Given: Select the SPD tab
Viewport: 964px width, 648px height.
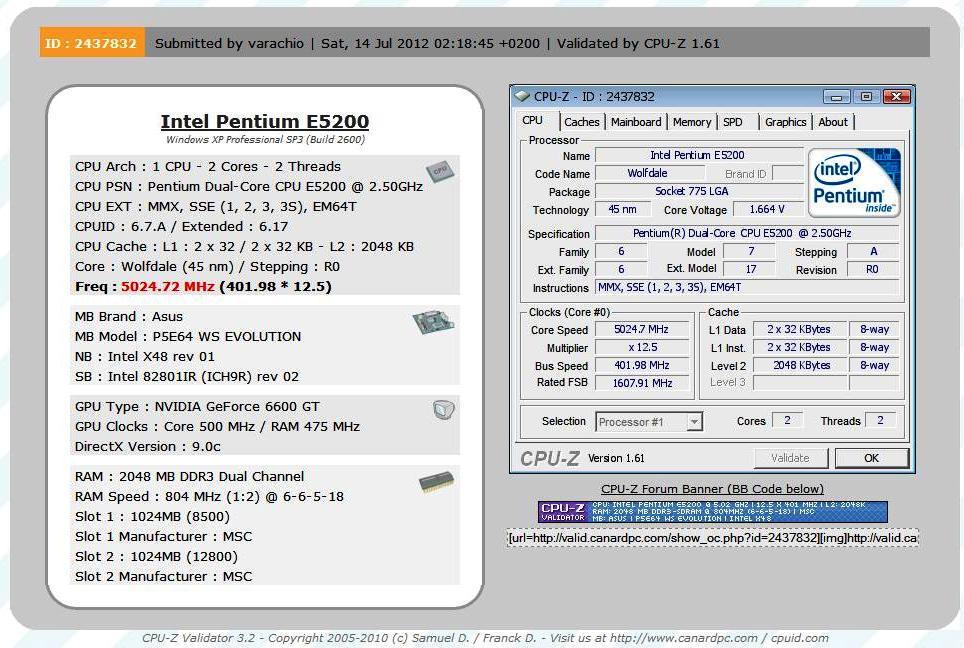Looking at the screenshot, I should [x=733, y=122].
